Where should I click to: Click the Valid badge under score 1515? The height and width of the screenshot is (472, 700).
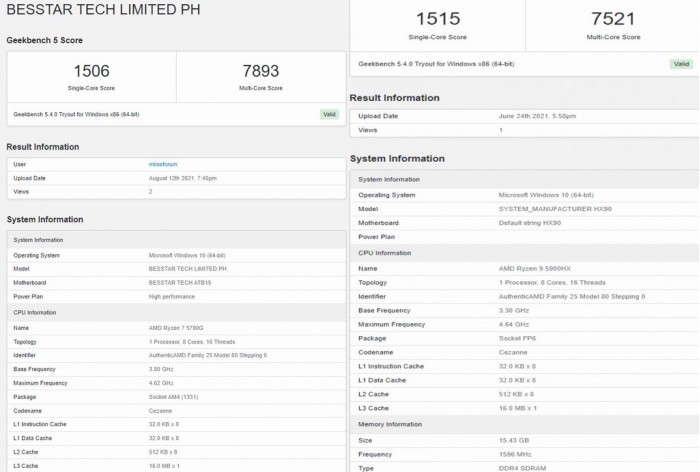pyautogui.click(x=680, y=64)
